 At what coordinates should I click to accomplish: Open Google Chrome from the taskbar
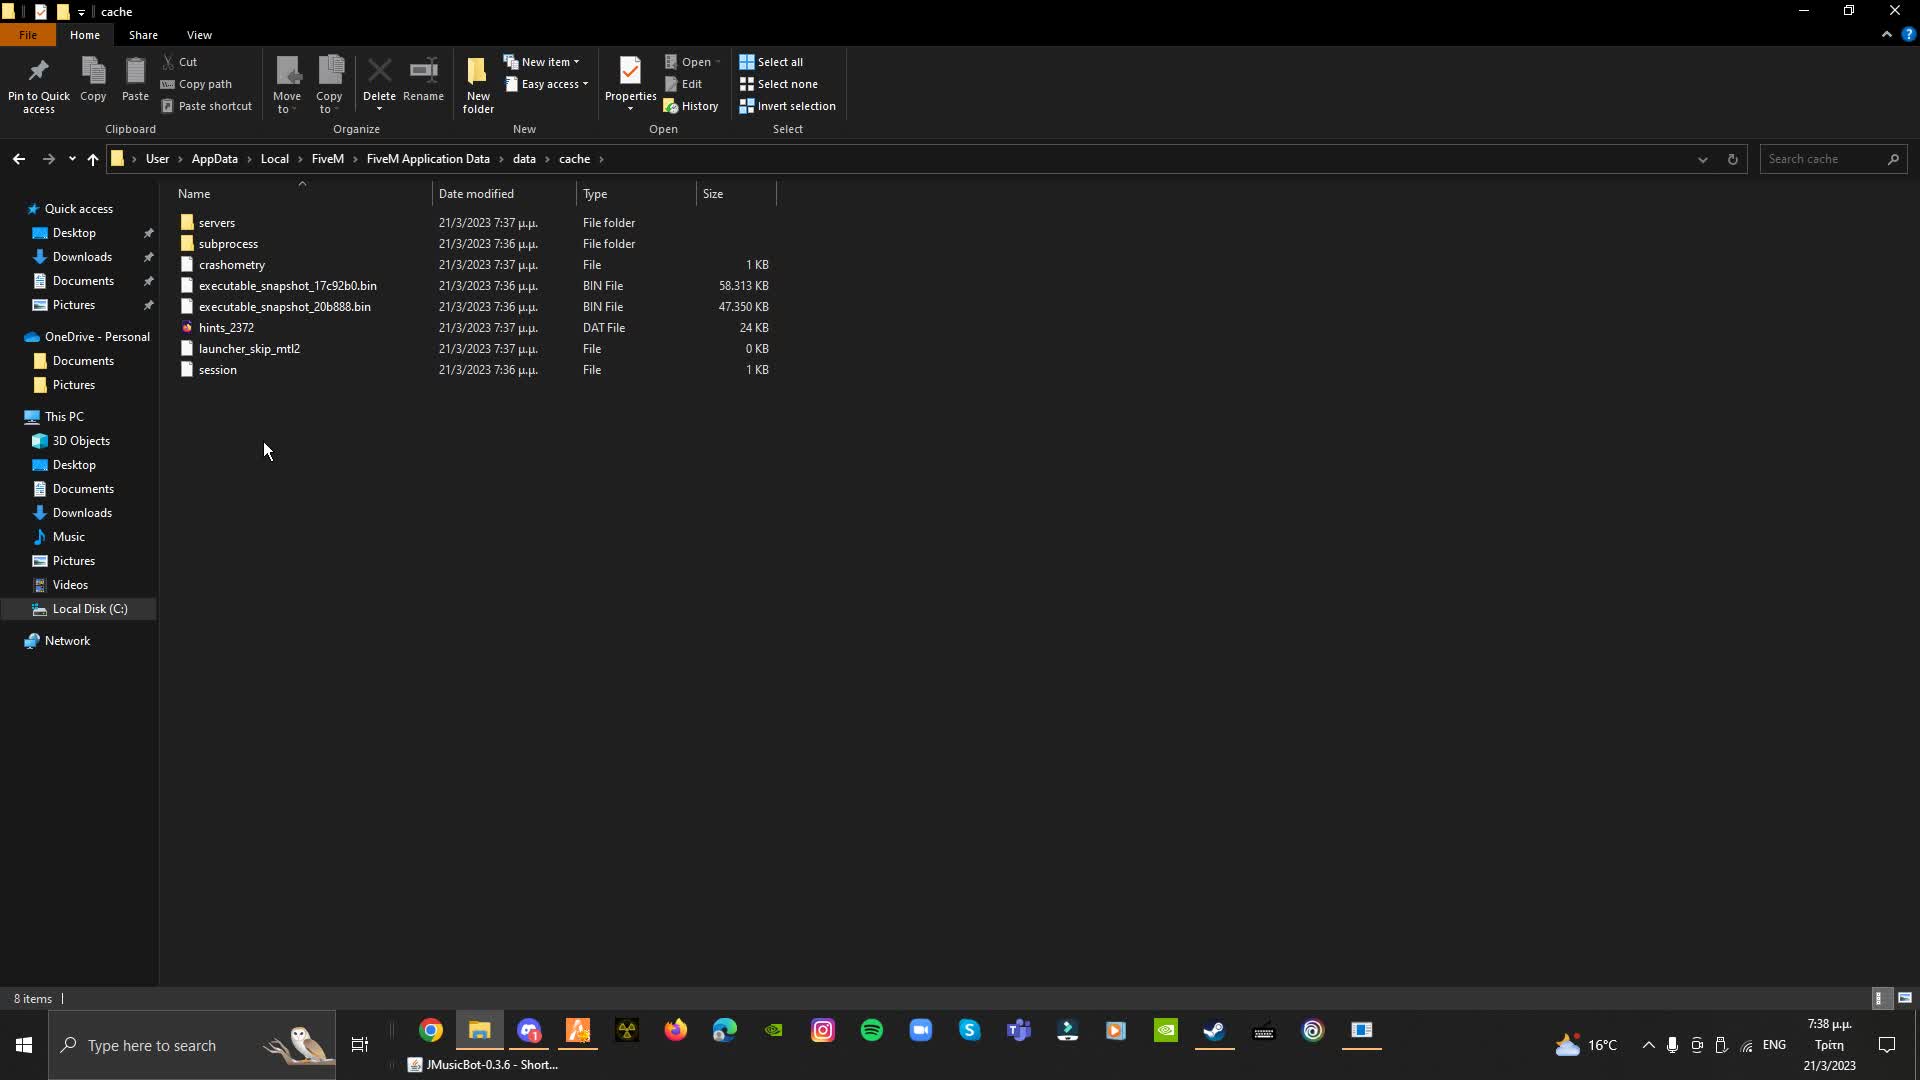(x=430, y=1030)
